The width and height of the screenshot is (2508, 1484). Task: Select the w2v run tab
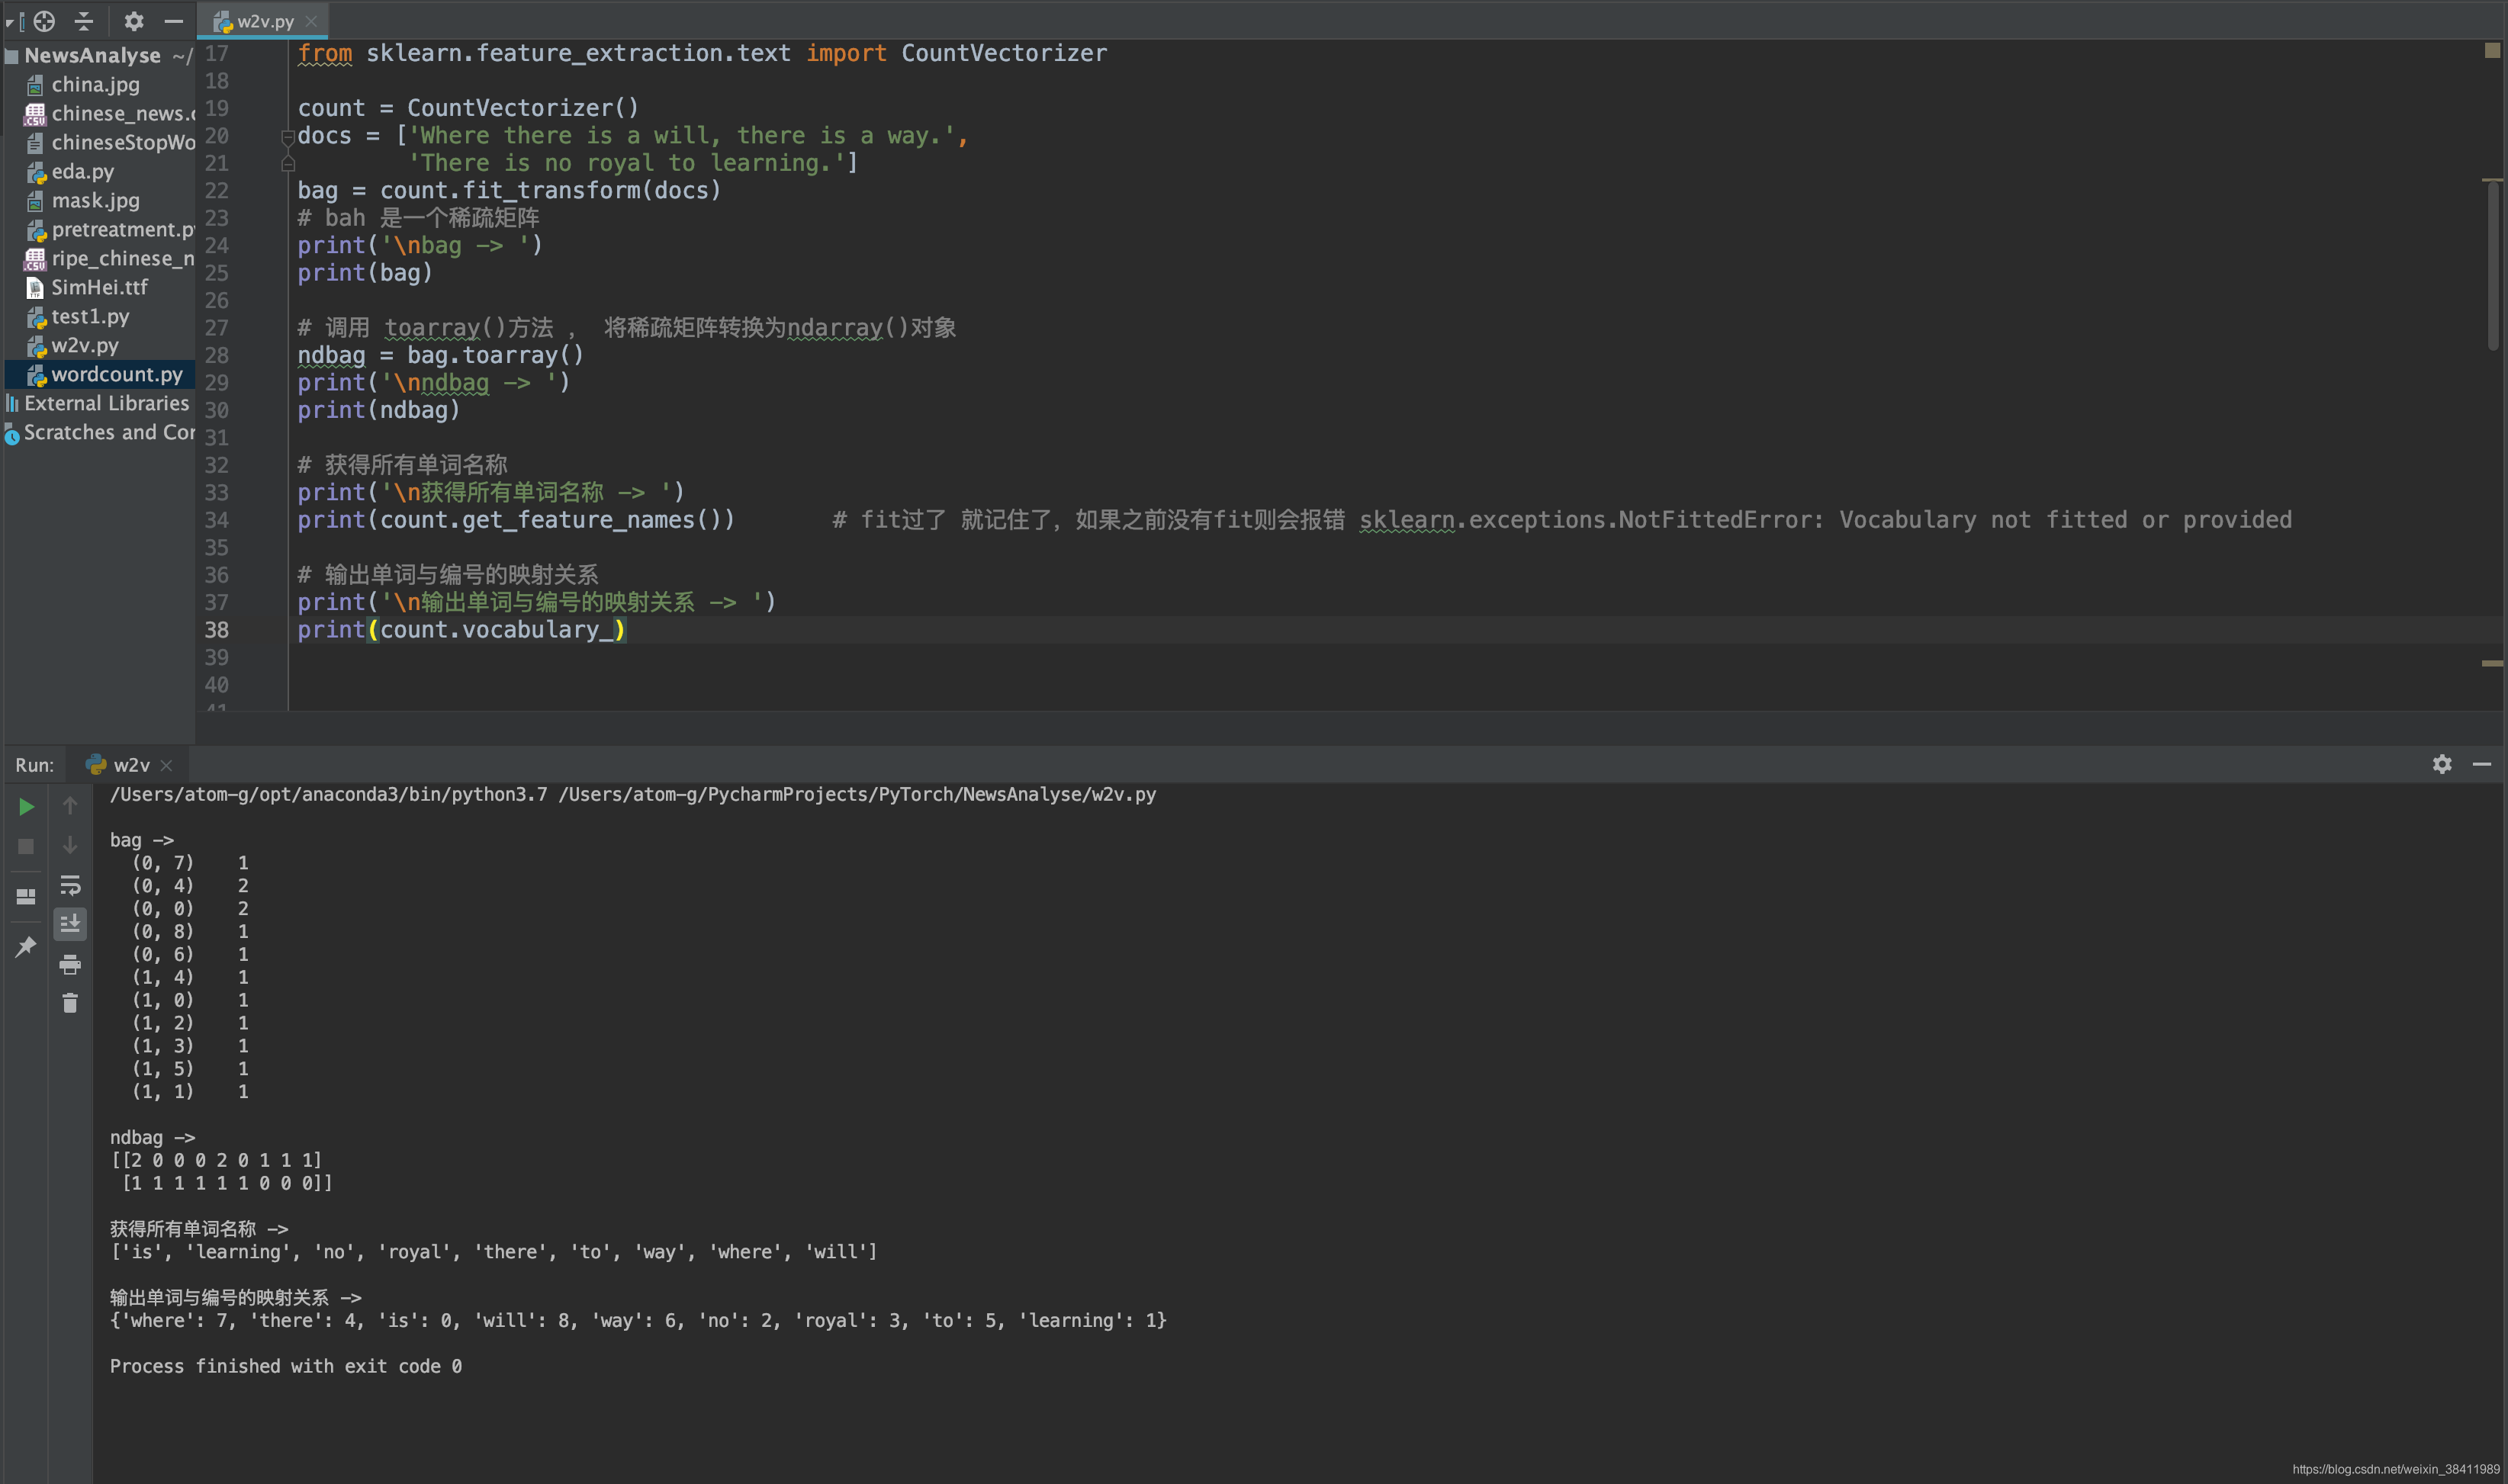click(x=130, y=765)
